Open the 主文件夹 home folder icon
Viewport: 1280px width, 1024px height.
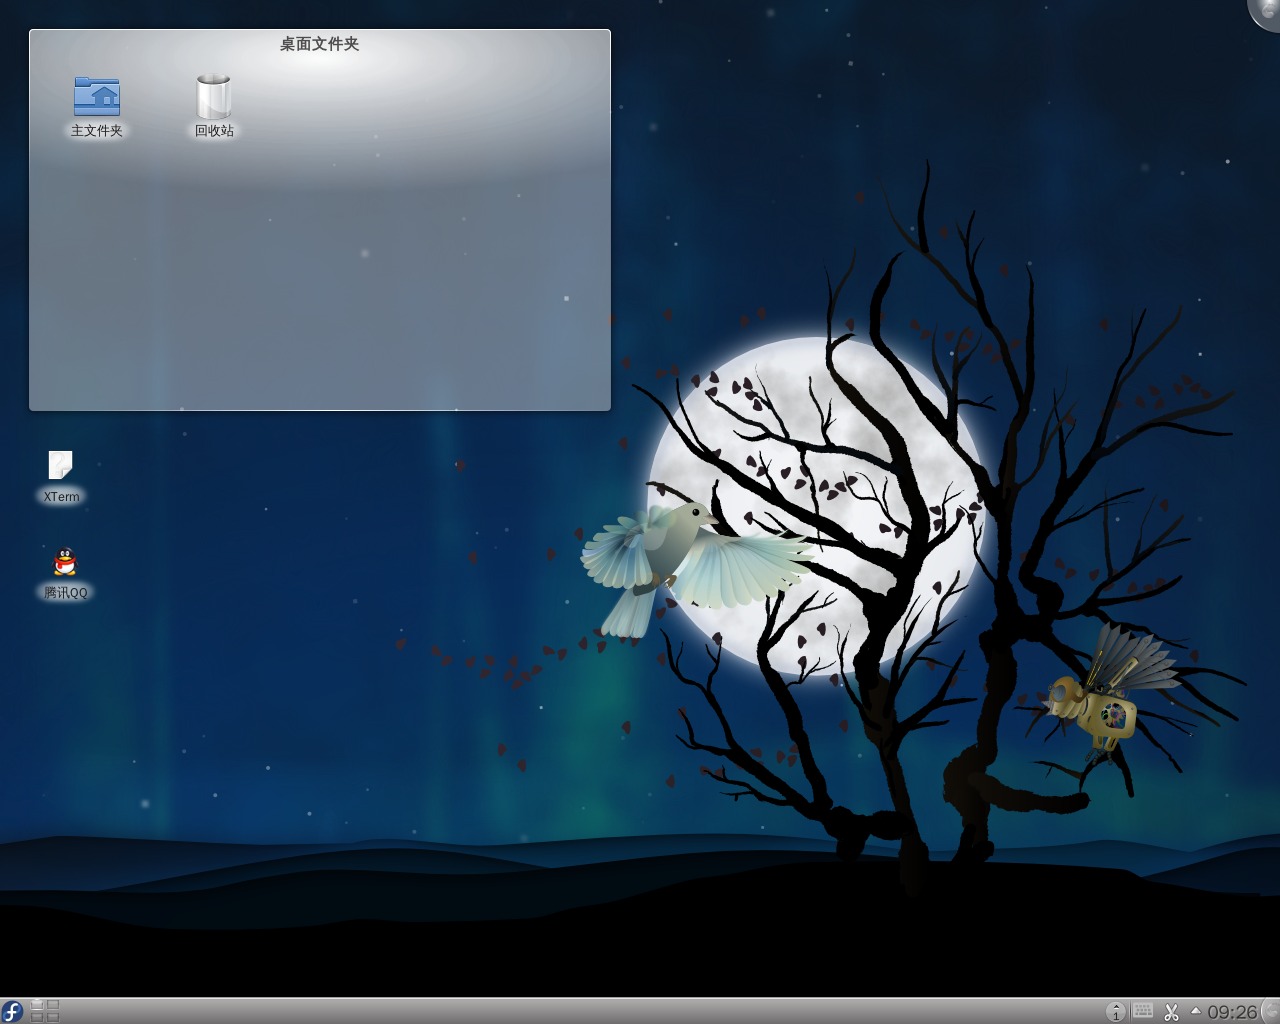(96, 107)
